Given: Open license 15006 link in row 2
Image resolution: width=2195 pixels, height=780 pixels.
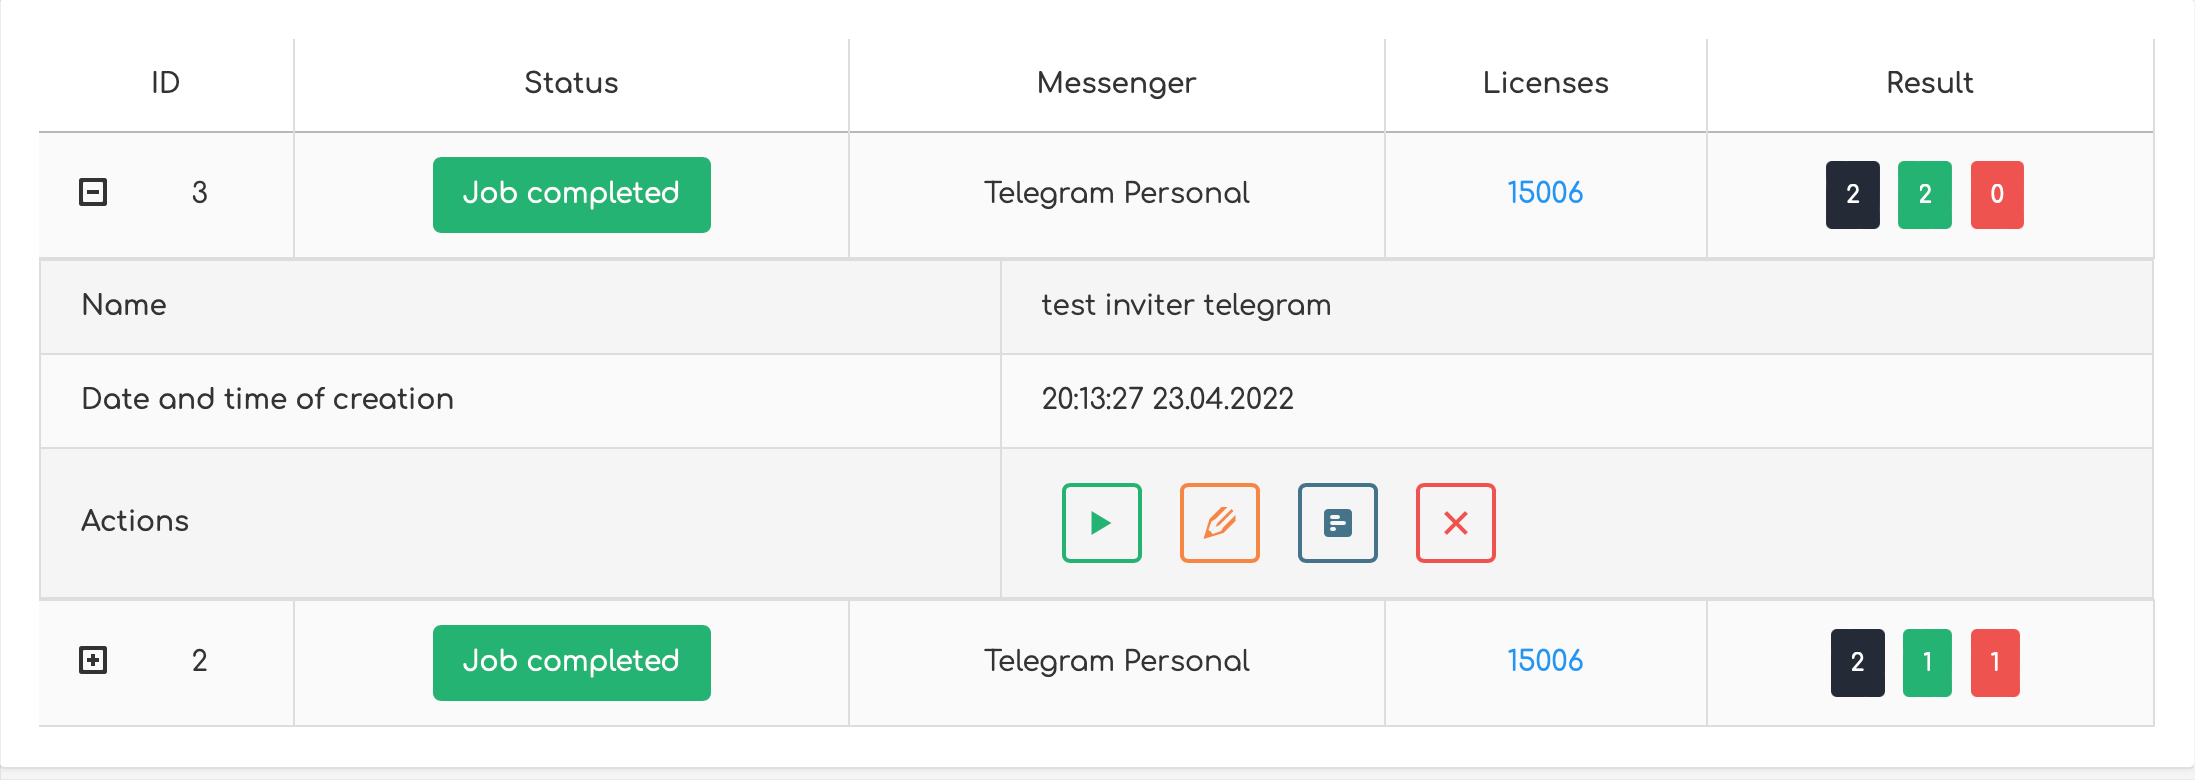Looking at the screenshot, I should click(x=1545, y=660).
